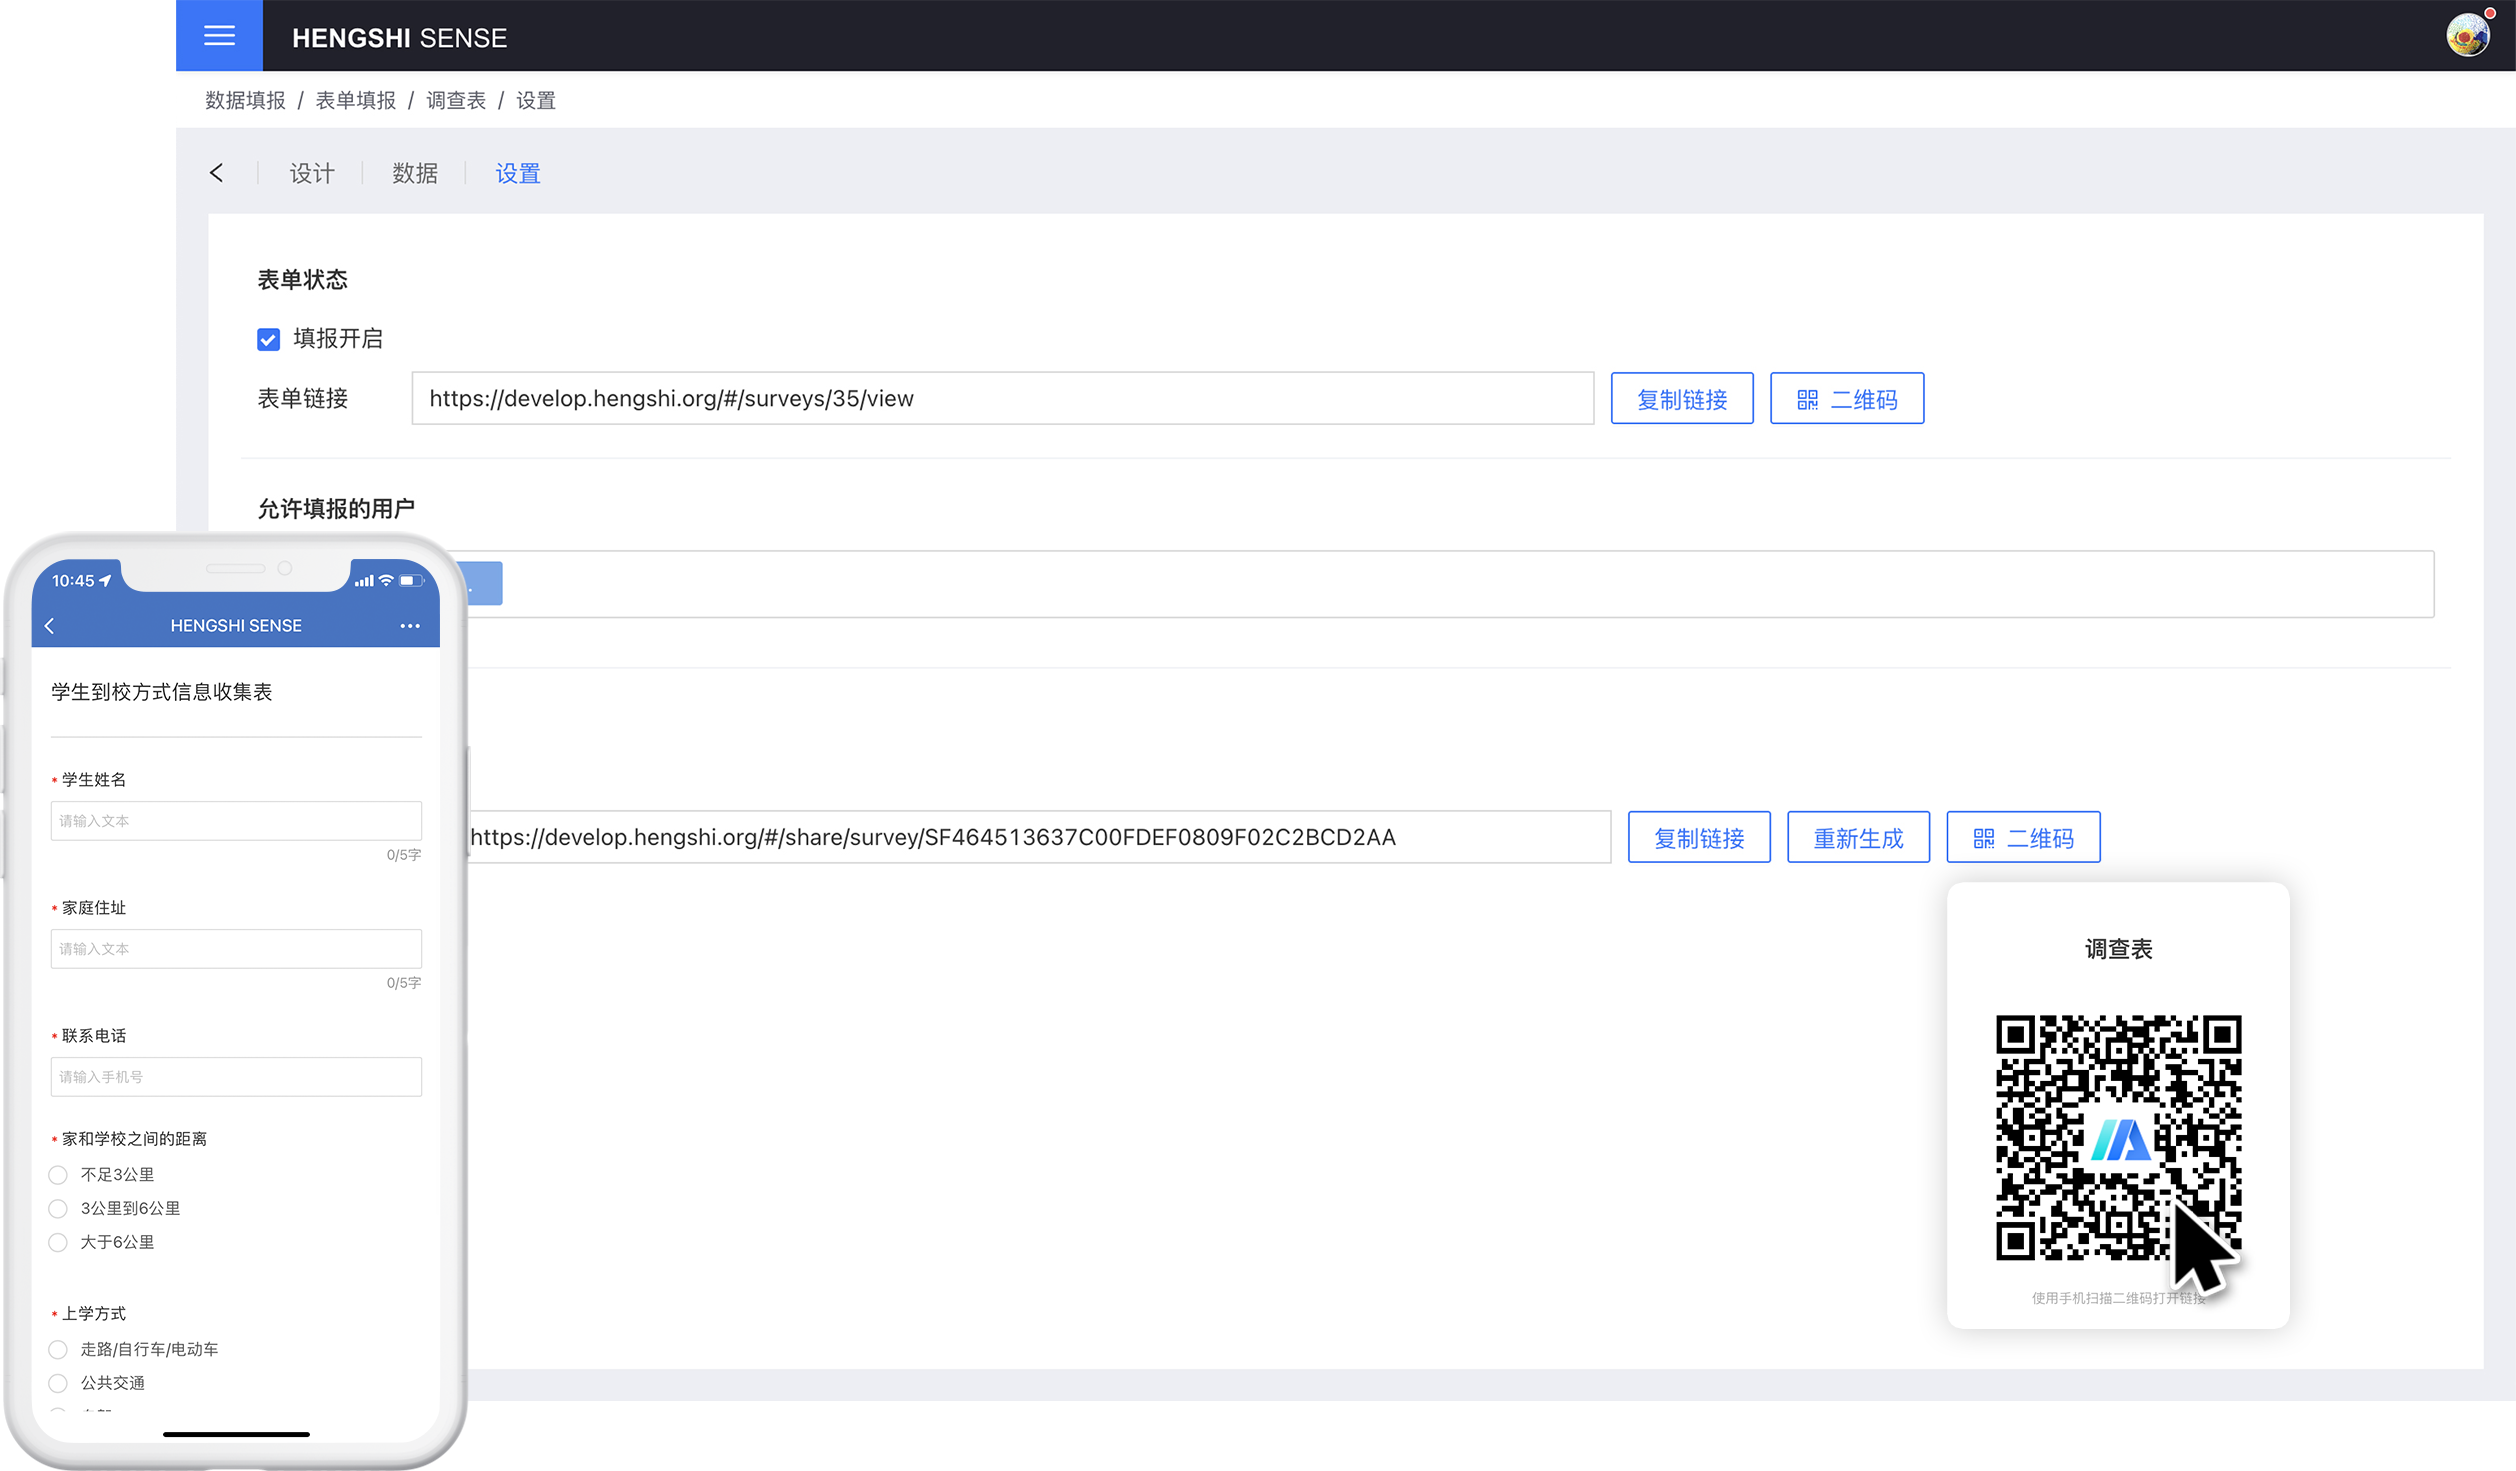
Task: Select 不足3公里 radio option
Action: point(58,1174)
